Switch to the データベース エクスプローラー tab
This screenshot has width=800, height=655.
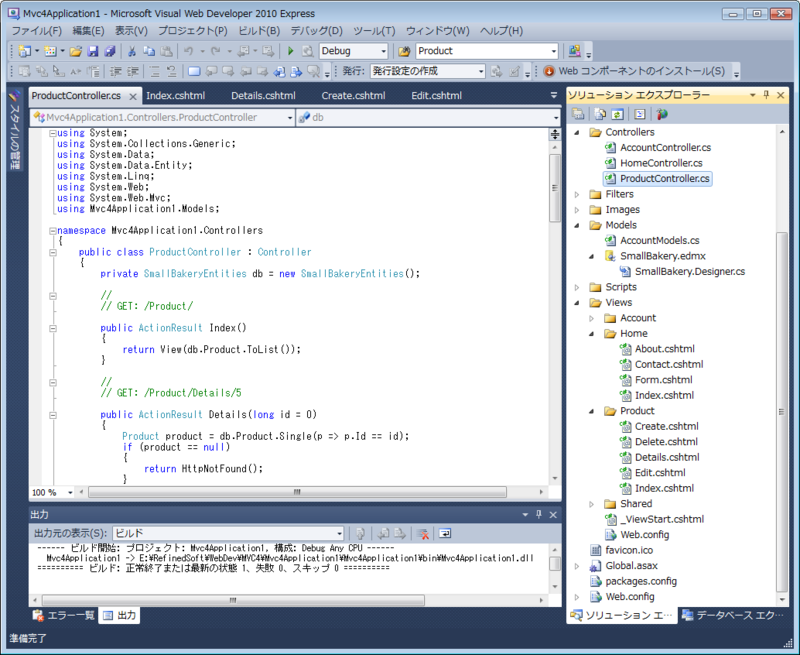click(733, 615)
